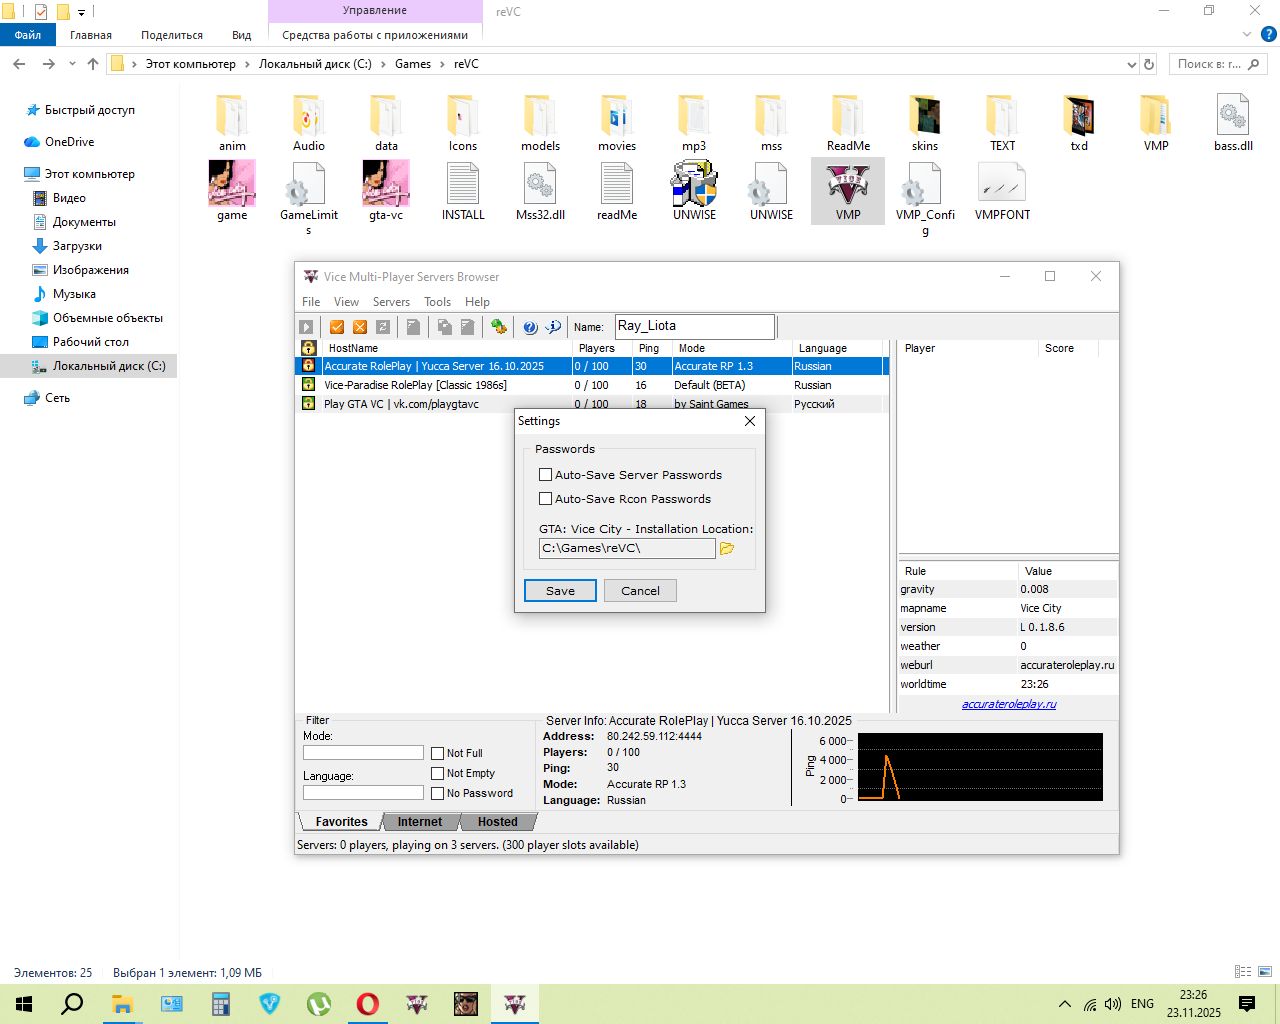Viewport: 1280px width, 1024px height.
Task: Check the Not Empty filter
Action: 437,773
